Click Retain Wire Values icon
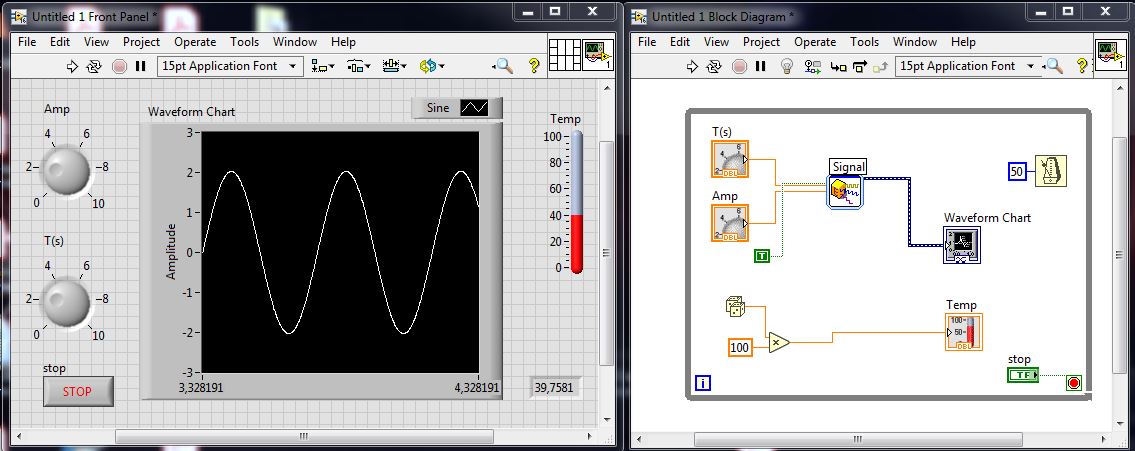This screenshot has width=1135, height=451. point(812,66)
